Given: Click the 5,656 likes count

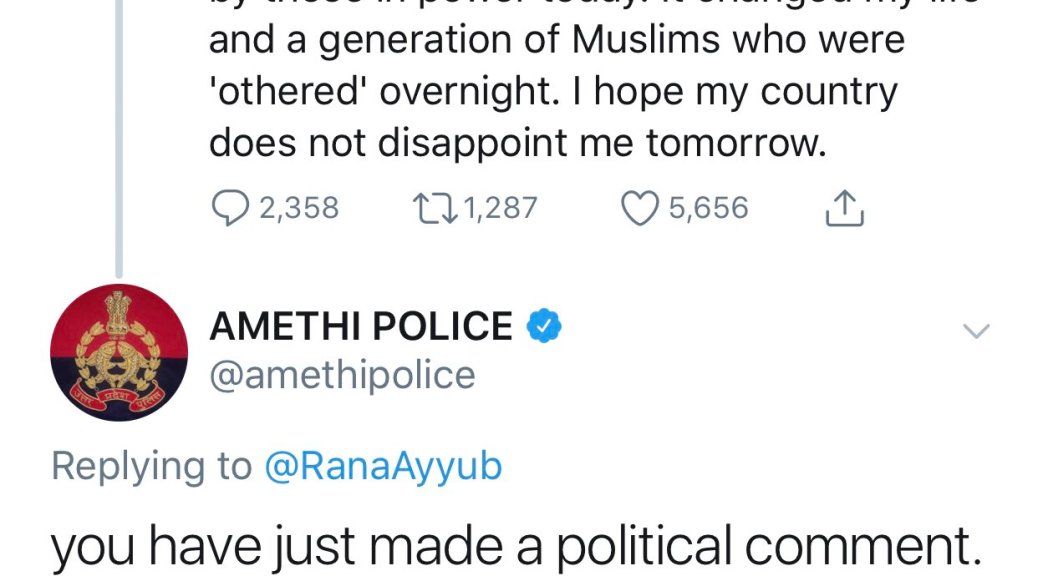Looking at the screenshot, I should tap(708, 208).
